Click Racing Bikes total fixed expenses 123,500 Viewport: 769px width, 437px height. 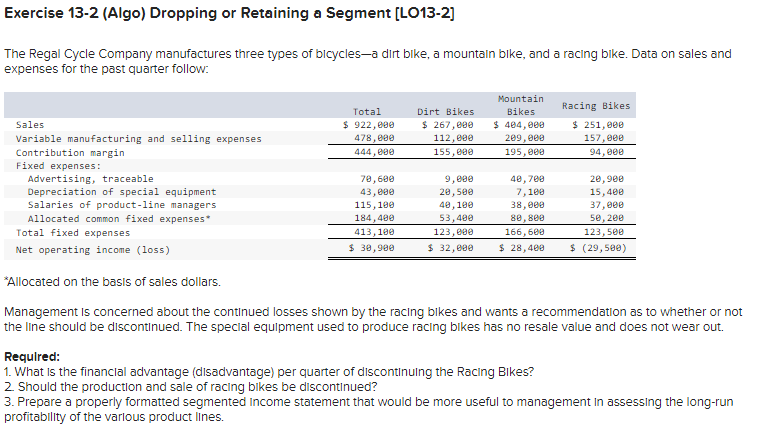(x=604, y=231)
